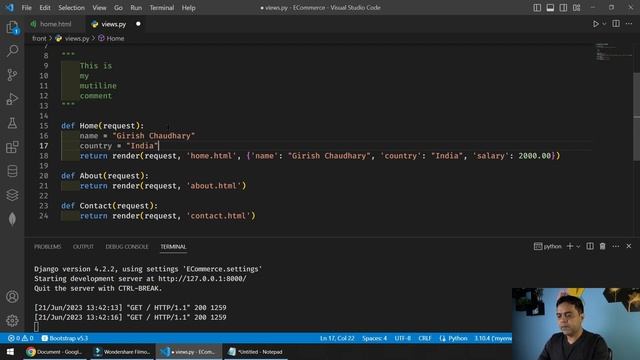Select the Terminal panel tab
Viewport: 640px width, 360px height.
point(173,247)
